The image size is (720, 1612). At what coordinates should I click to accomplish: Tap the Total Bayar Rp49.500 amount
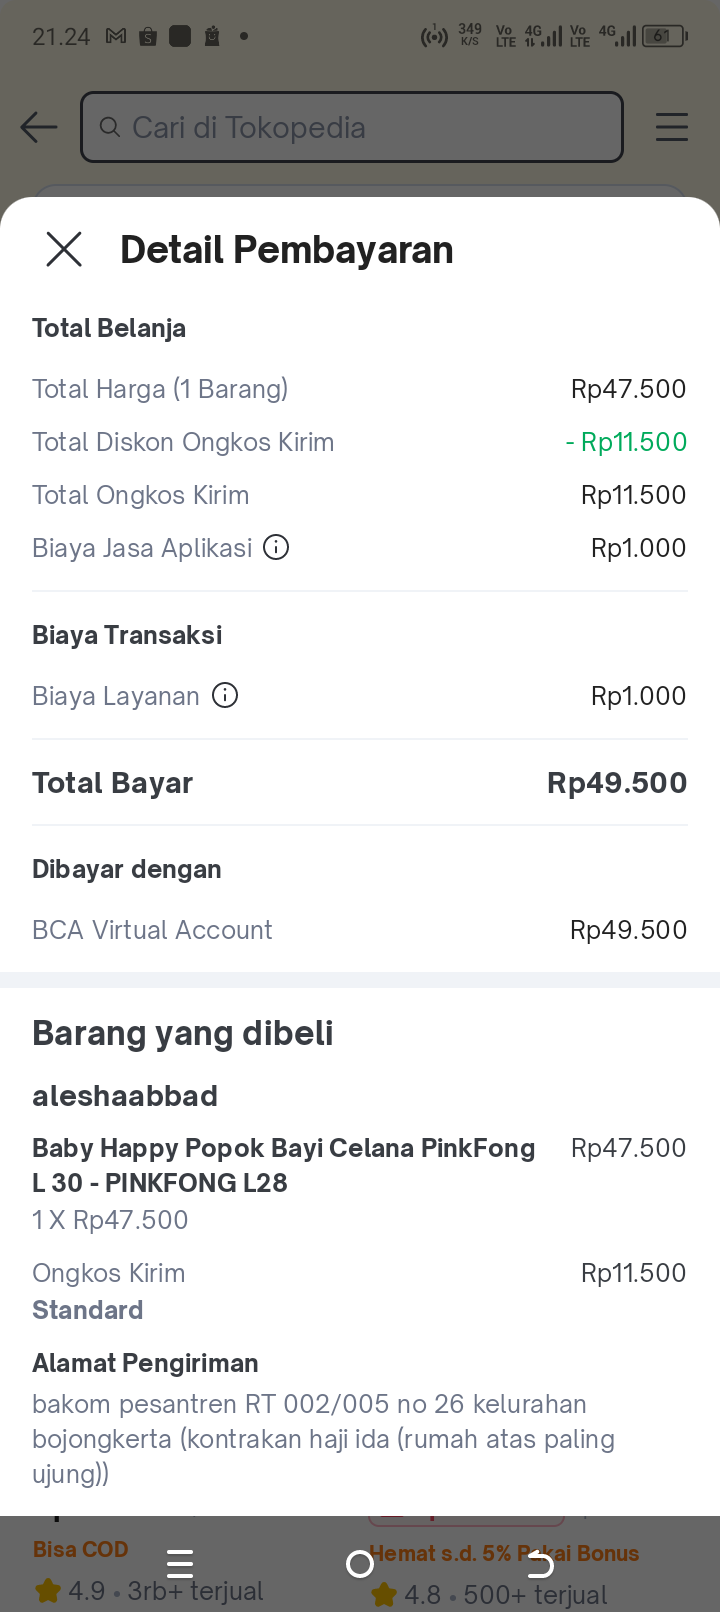coord(616,783)
